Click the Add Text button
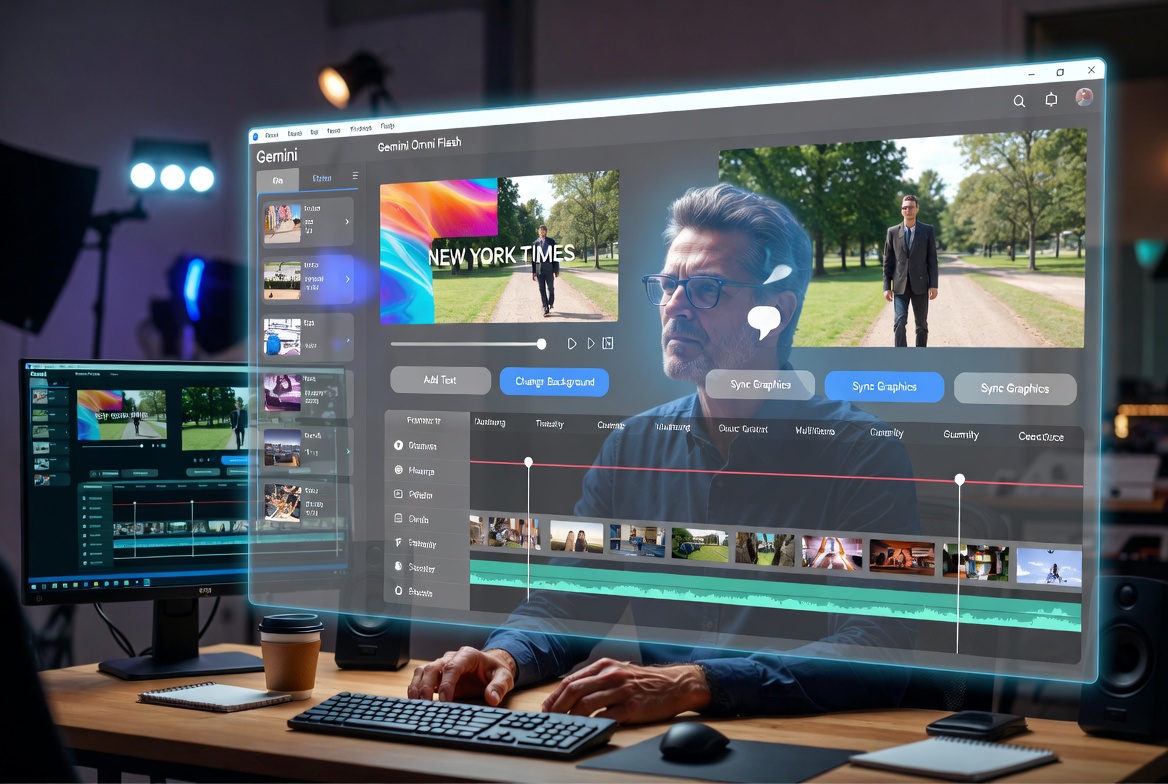This screenshot has width=1168, height=784. [440, 380]
